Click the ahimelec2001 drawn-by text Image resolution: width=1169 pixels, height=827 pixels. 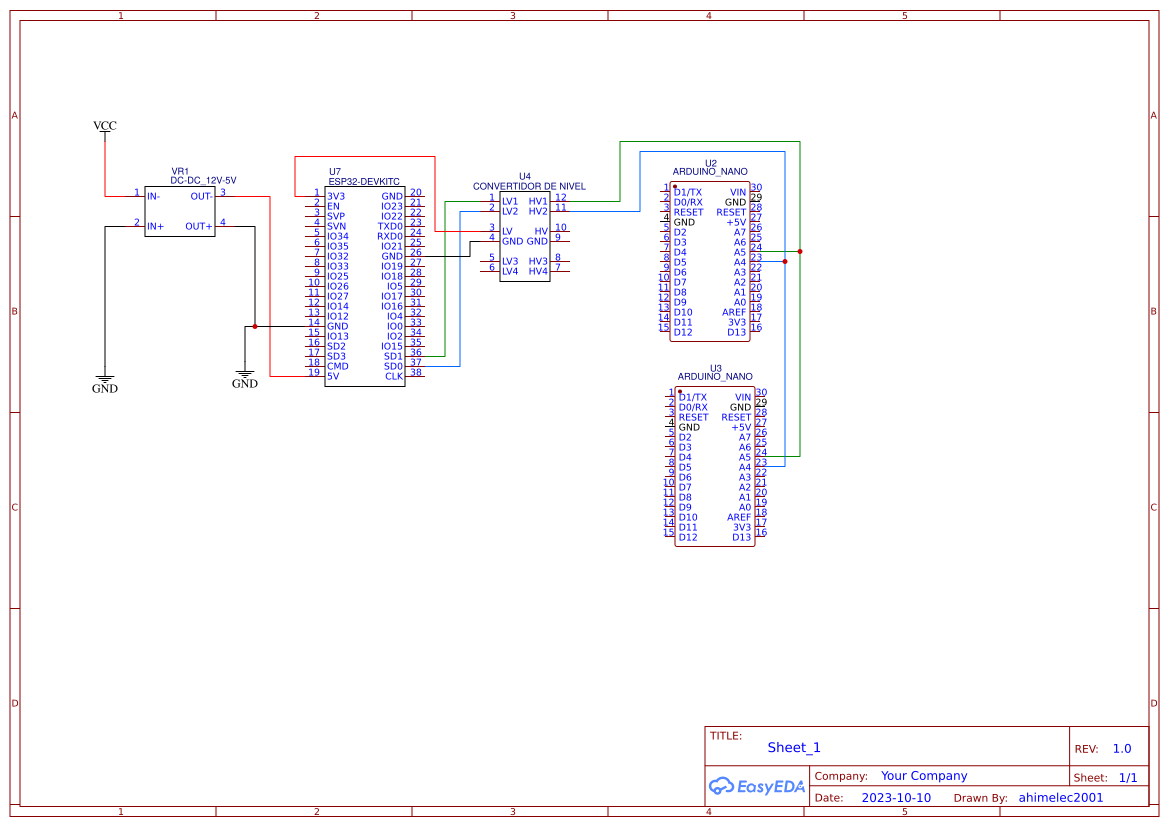(1061, 797)
